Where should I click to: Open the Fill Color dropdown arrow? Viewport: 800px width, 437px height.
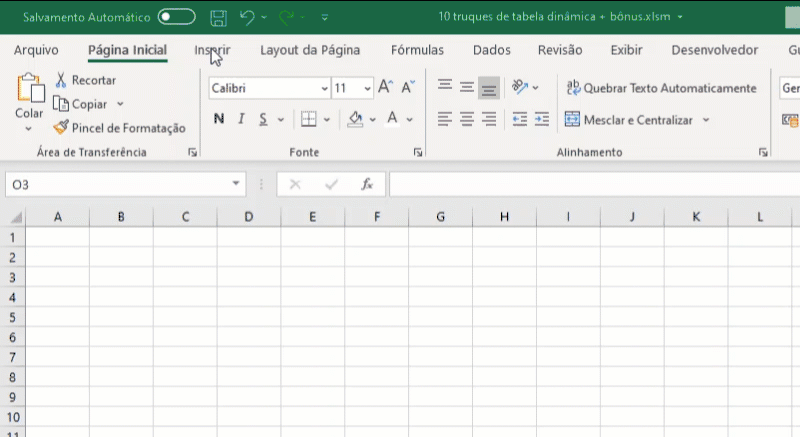[x=372, y=120]
